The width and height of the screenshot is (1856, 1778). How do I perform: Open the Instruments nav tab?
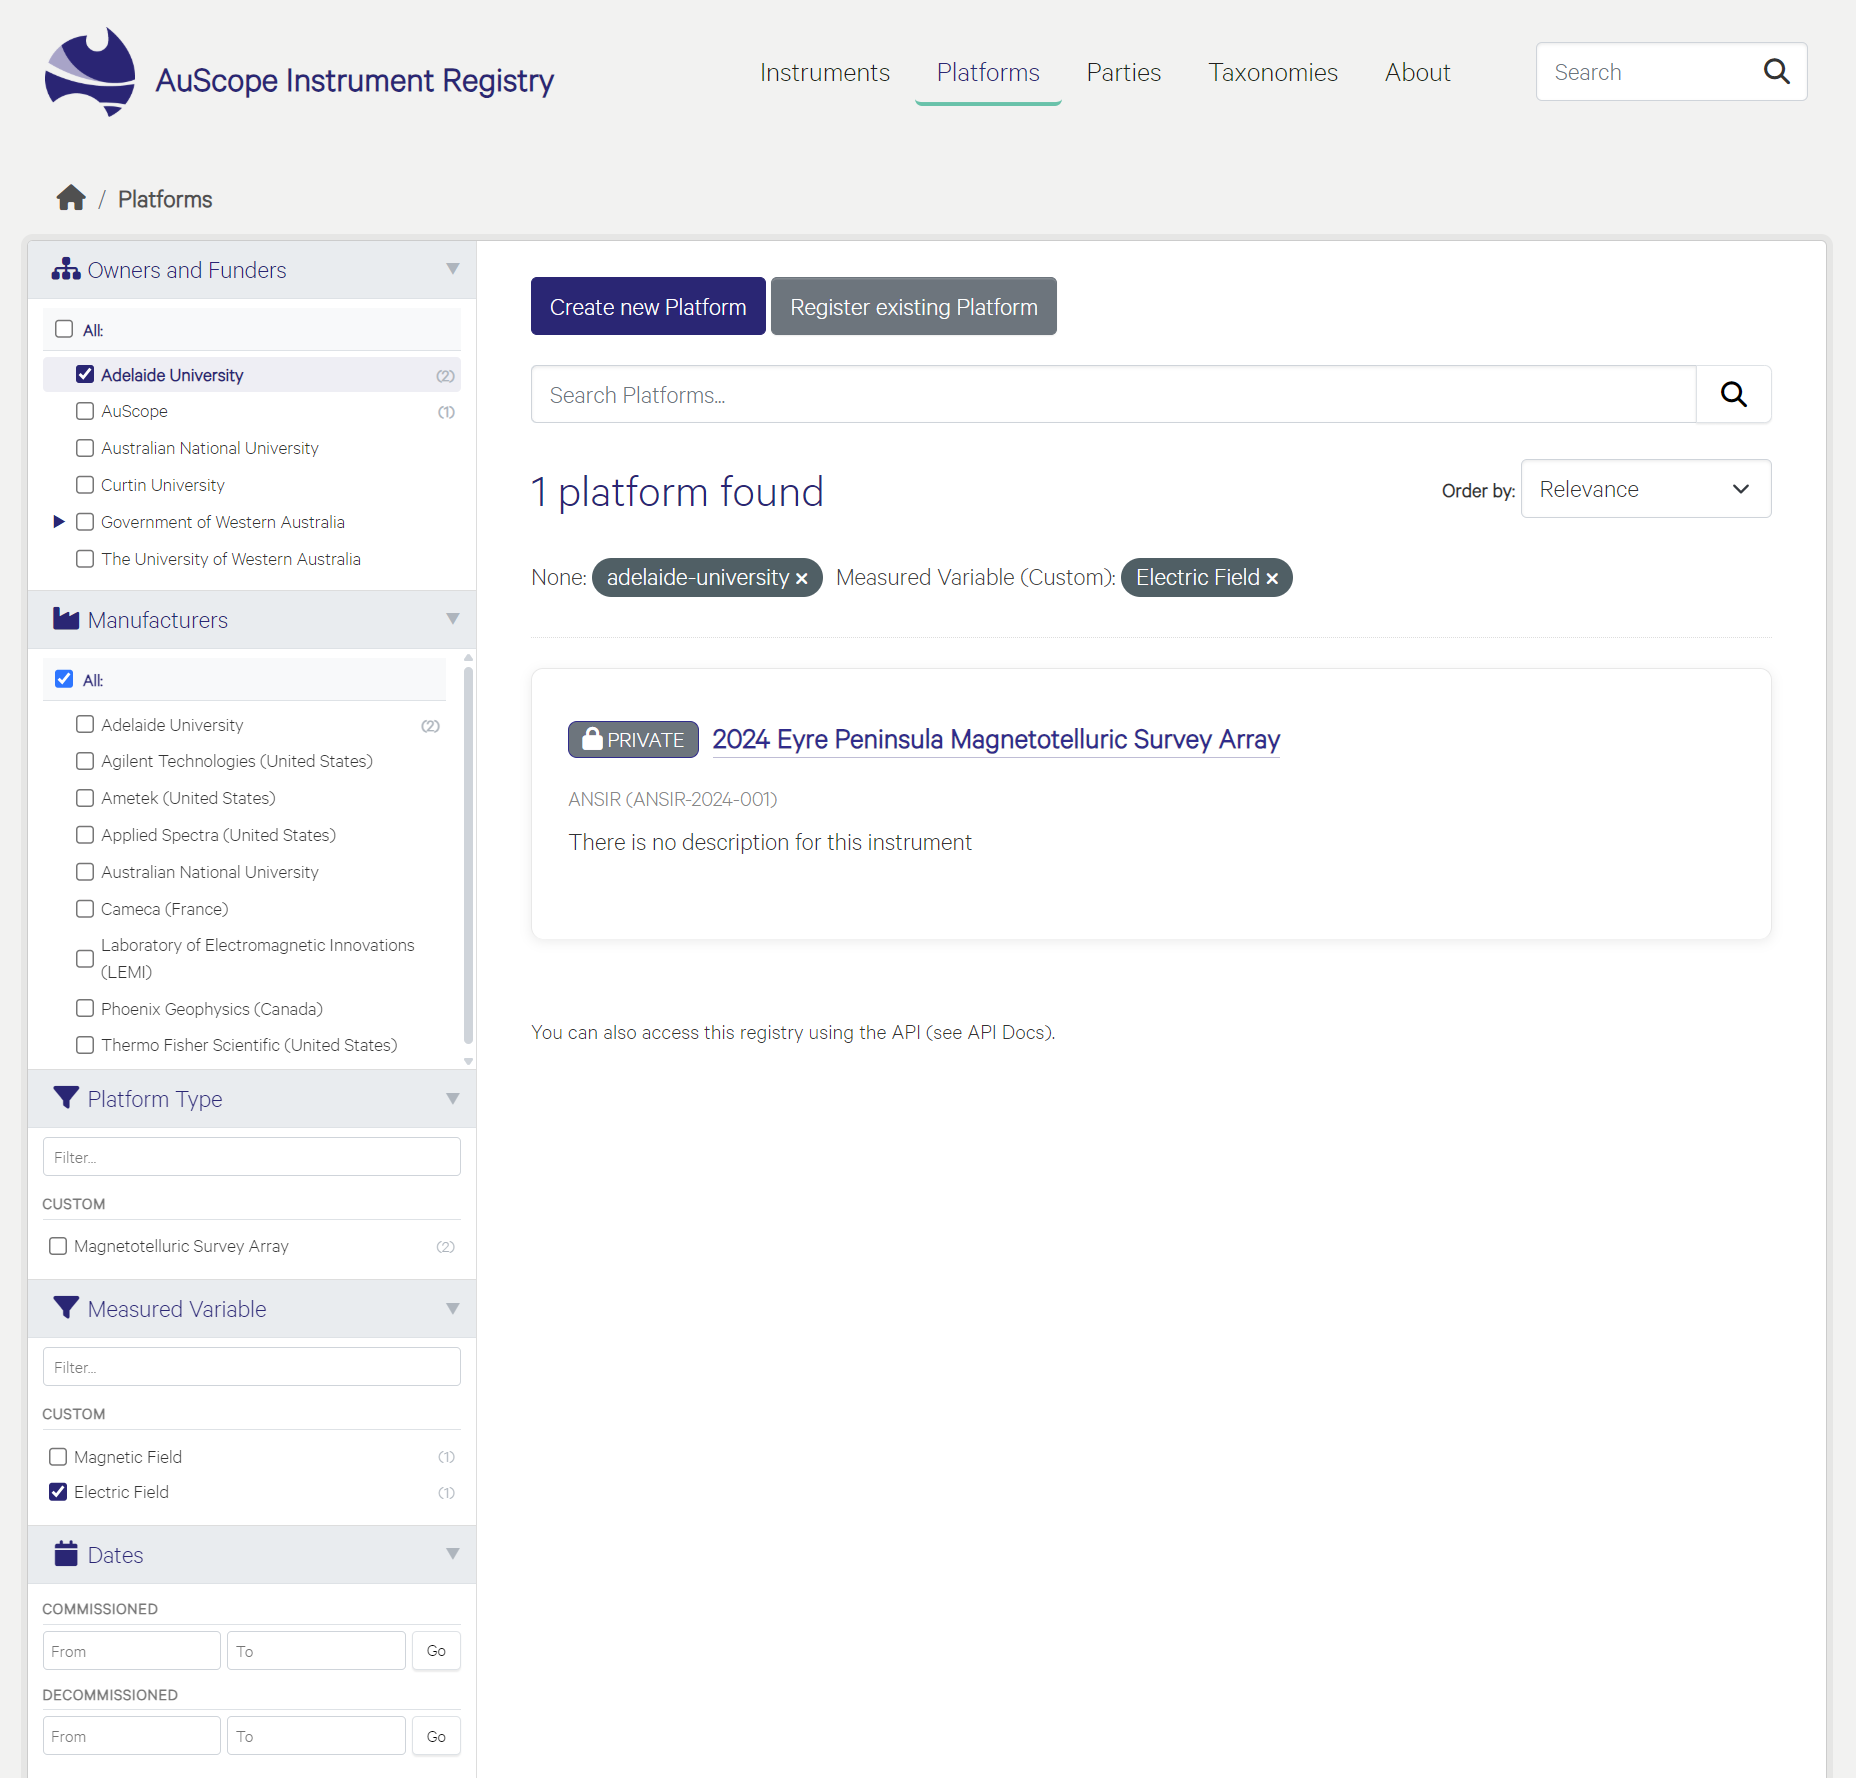(x=824, y=73)
